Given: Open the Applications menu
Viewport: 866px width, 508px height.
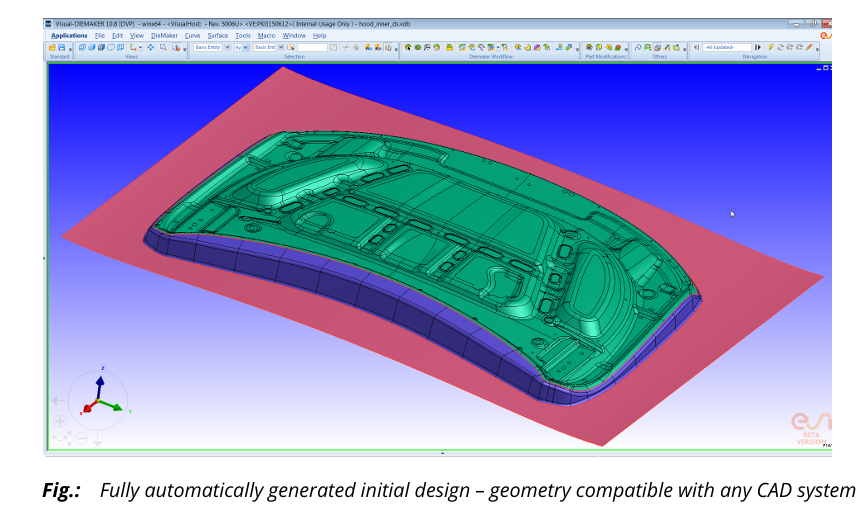Looking at the screenshot, I should (69, 35).
